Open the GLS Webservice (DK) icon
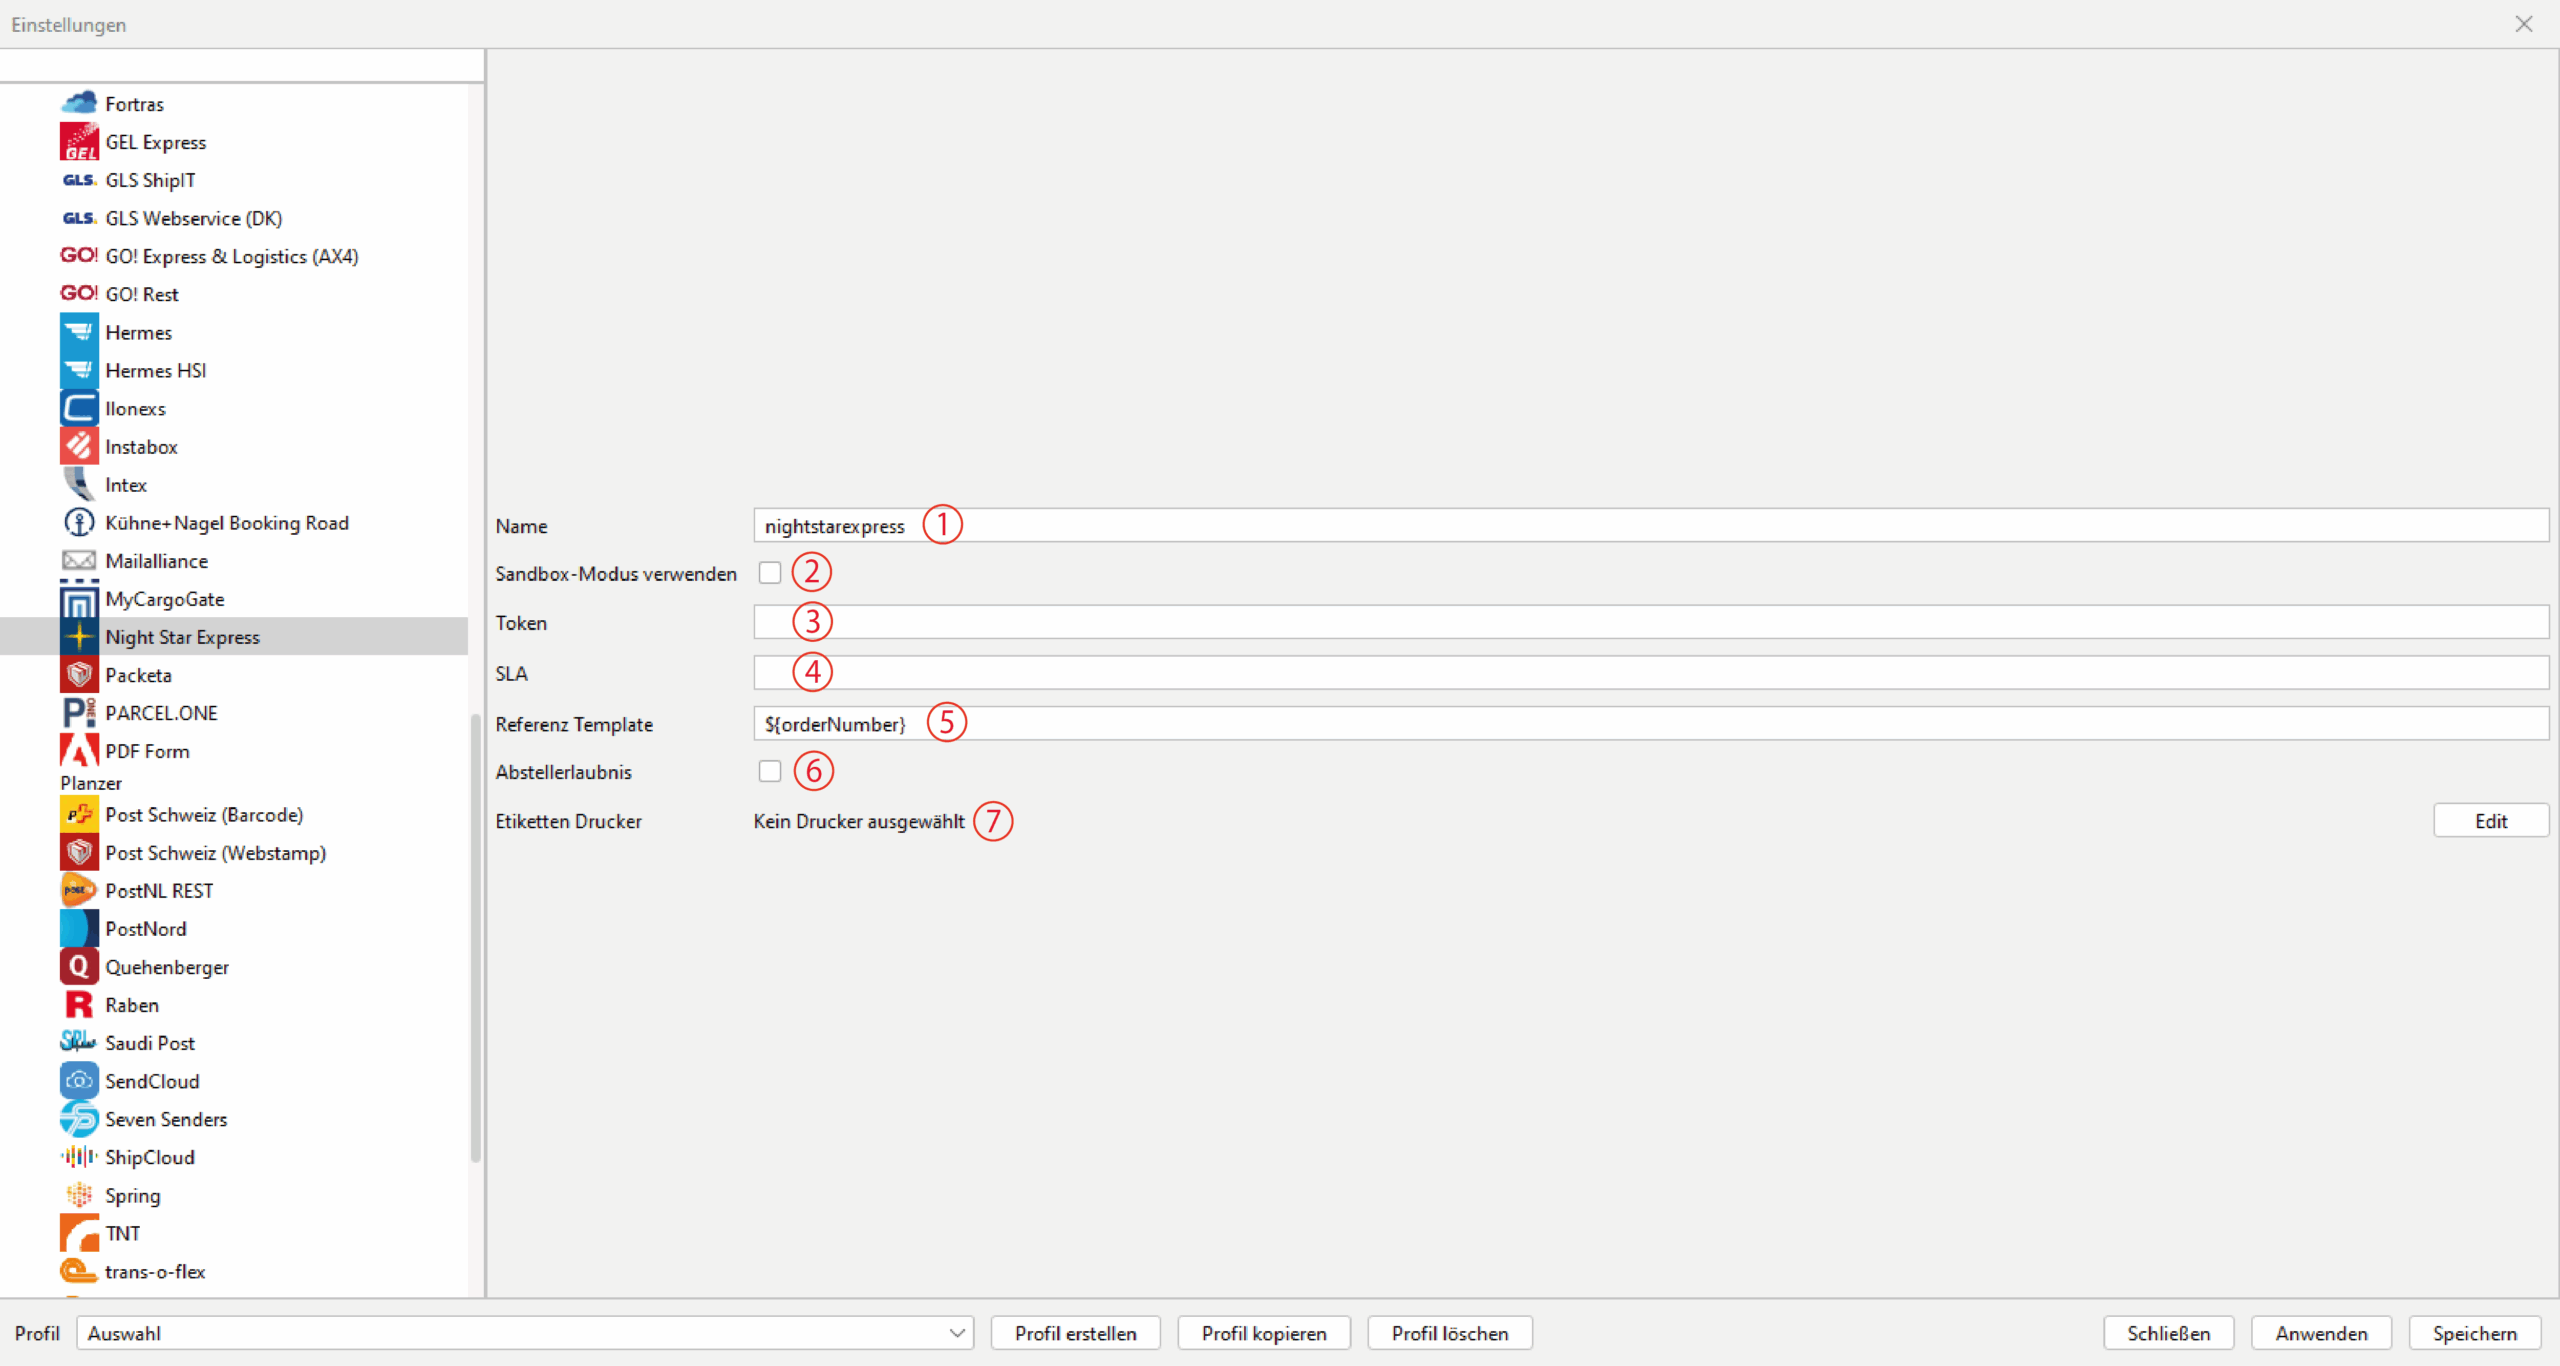Viewport: 2560px width, 1366px height. click(x=79, y=218)
